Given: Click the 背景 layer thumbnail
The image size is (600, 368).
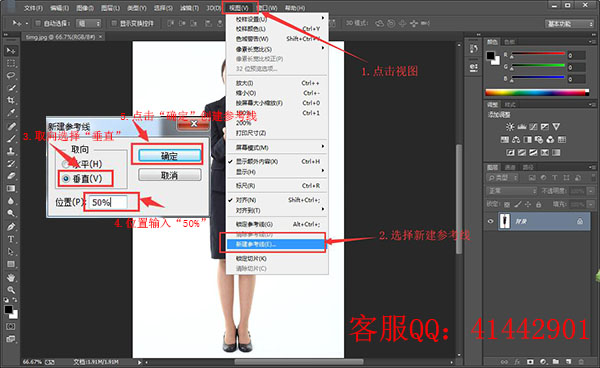Looking at the screenshot, I should click(505, 221).
